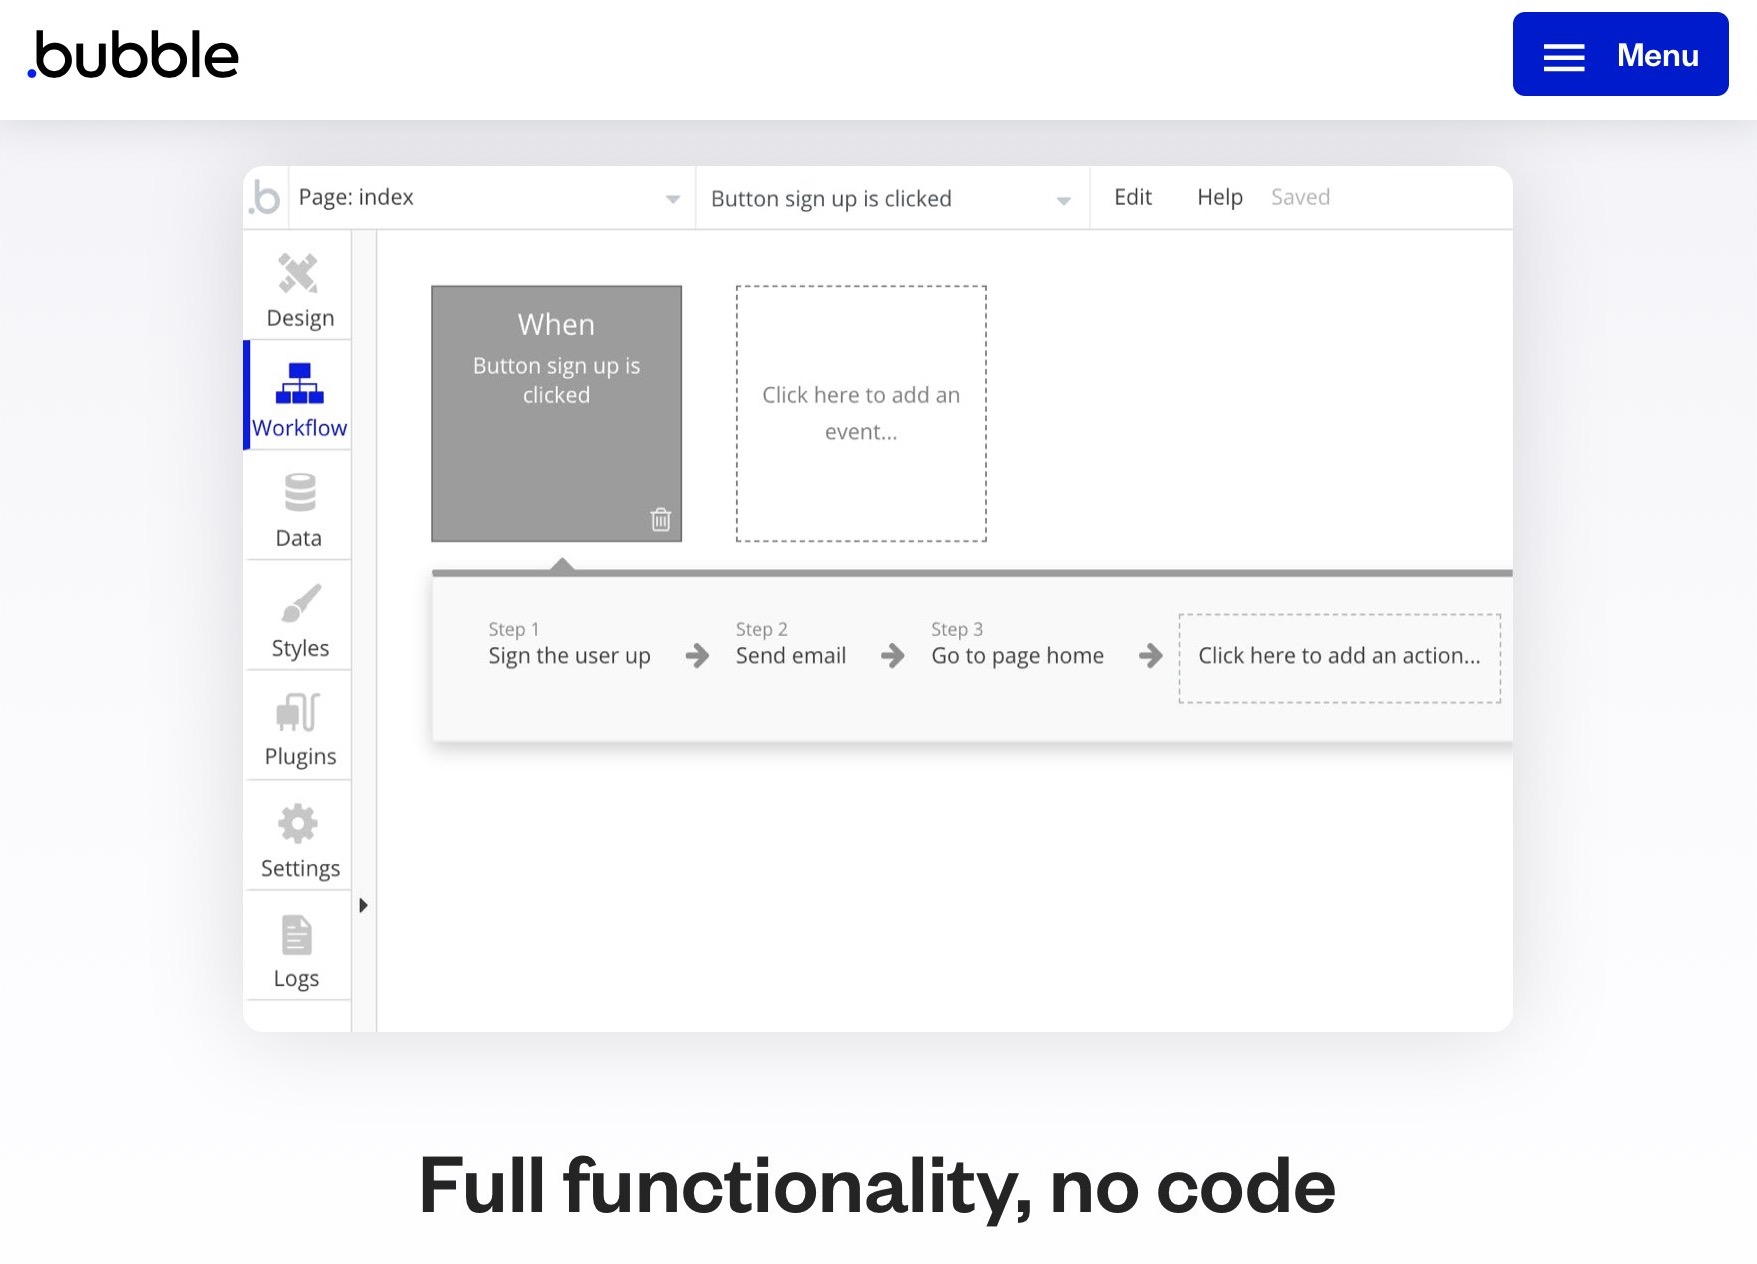The width and height of the screenshot is (1757, 1264).
Task: Open the Settings gear icon
Action: 298,824
